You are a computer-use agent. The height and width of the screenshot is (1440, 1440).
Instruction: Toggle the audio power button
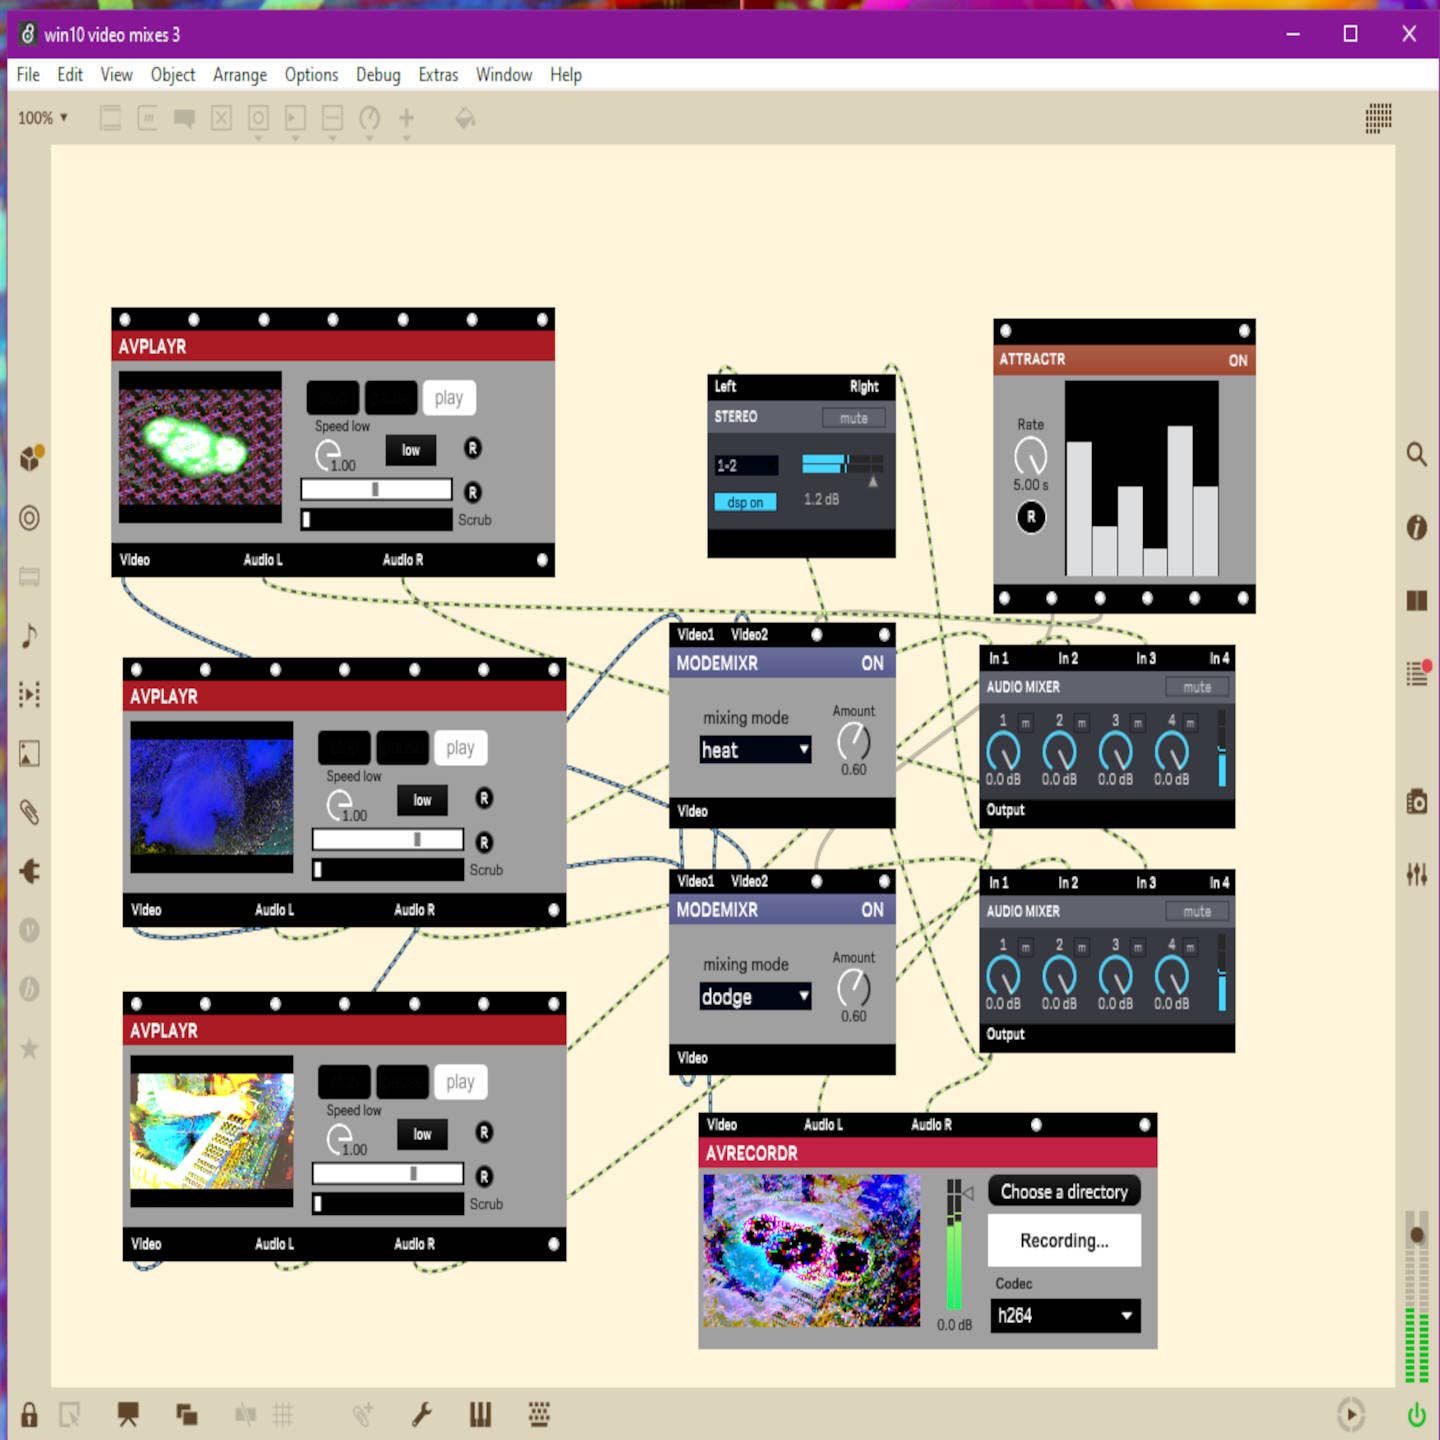1416,1414
